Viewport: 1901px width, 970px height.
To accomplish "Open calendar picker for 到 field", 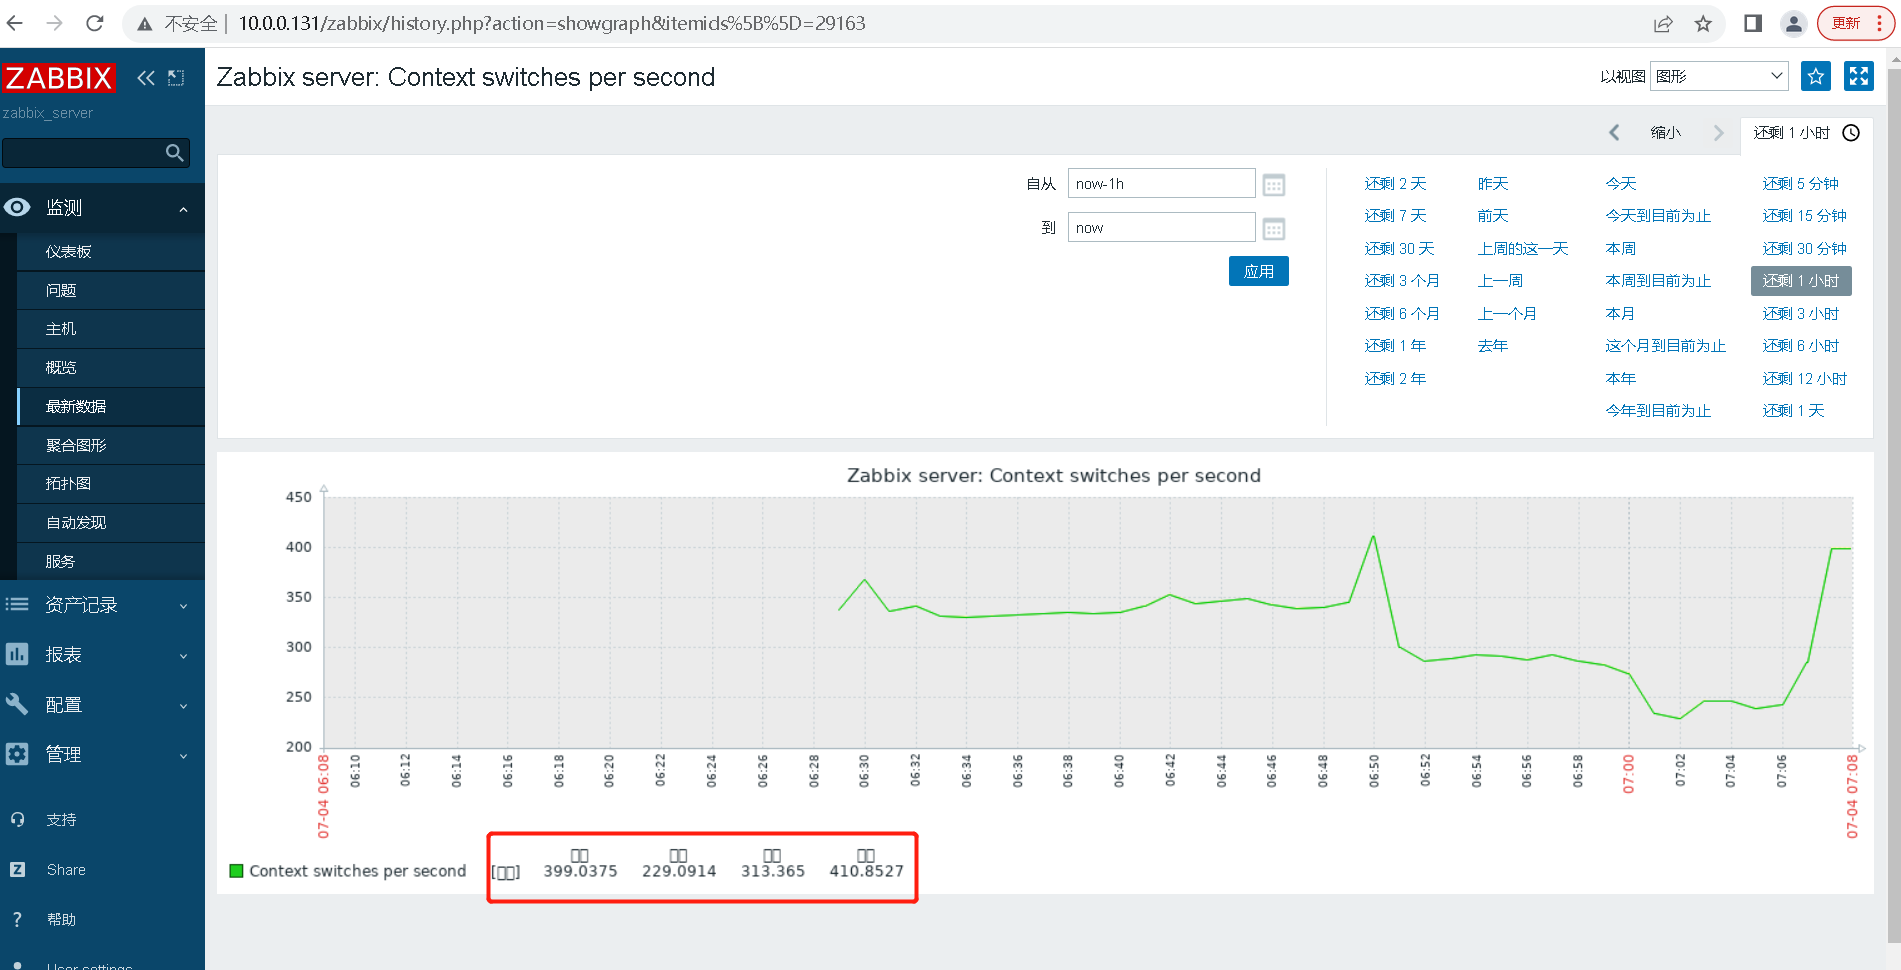I will [x=1273, y=229].
